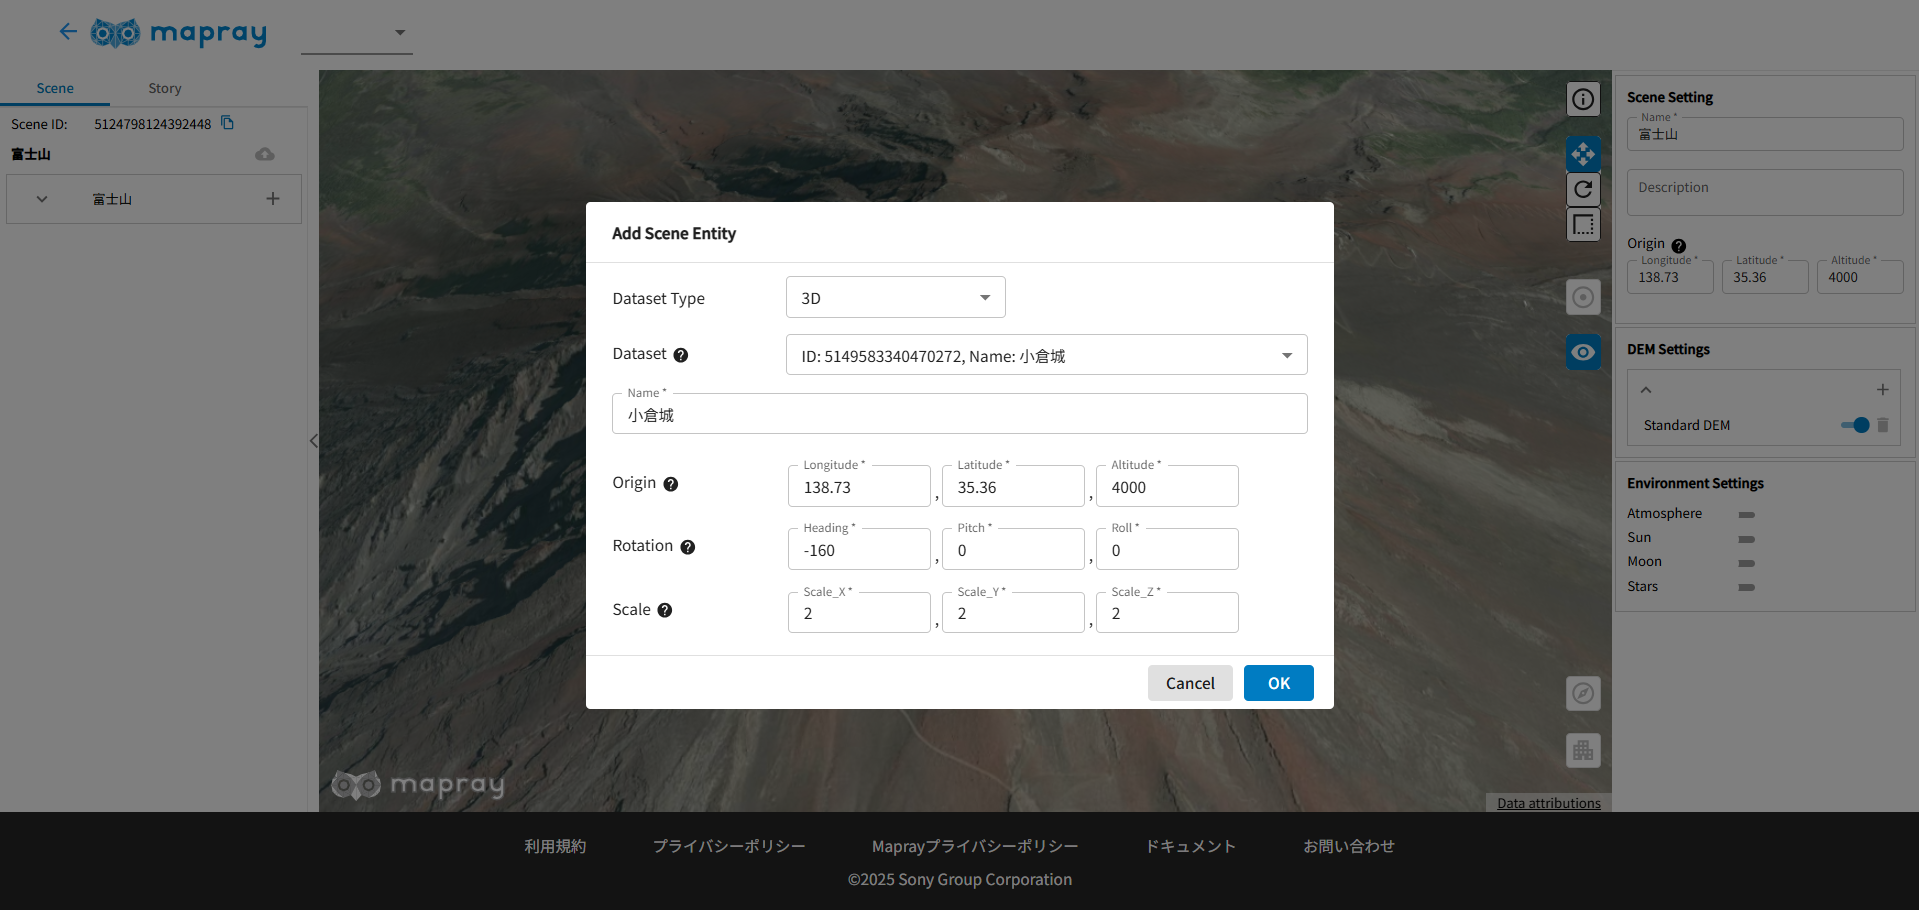The height and width of the screenshot is (910, 1919).
Task: Switch to the Scene tab
Action: point(55,88)
